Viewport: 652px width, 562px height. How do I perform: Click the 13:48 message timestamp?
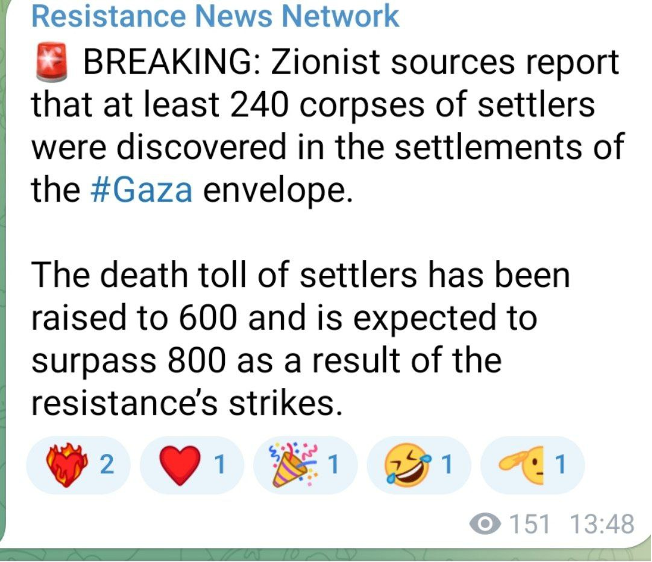[x=601, y=524]
